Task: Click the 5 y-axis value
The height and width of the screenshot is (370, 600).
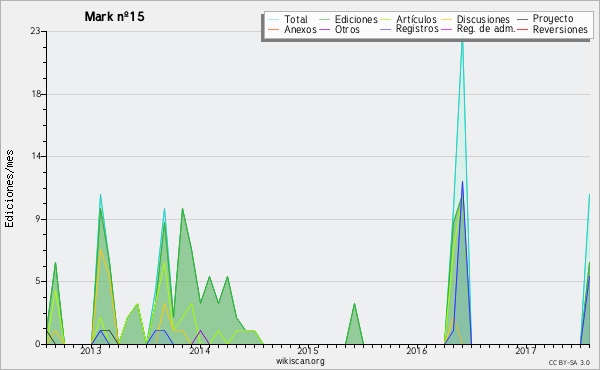Action: coord(38,281)
